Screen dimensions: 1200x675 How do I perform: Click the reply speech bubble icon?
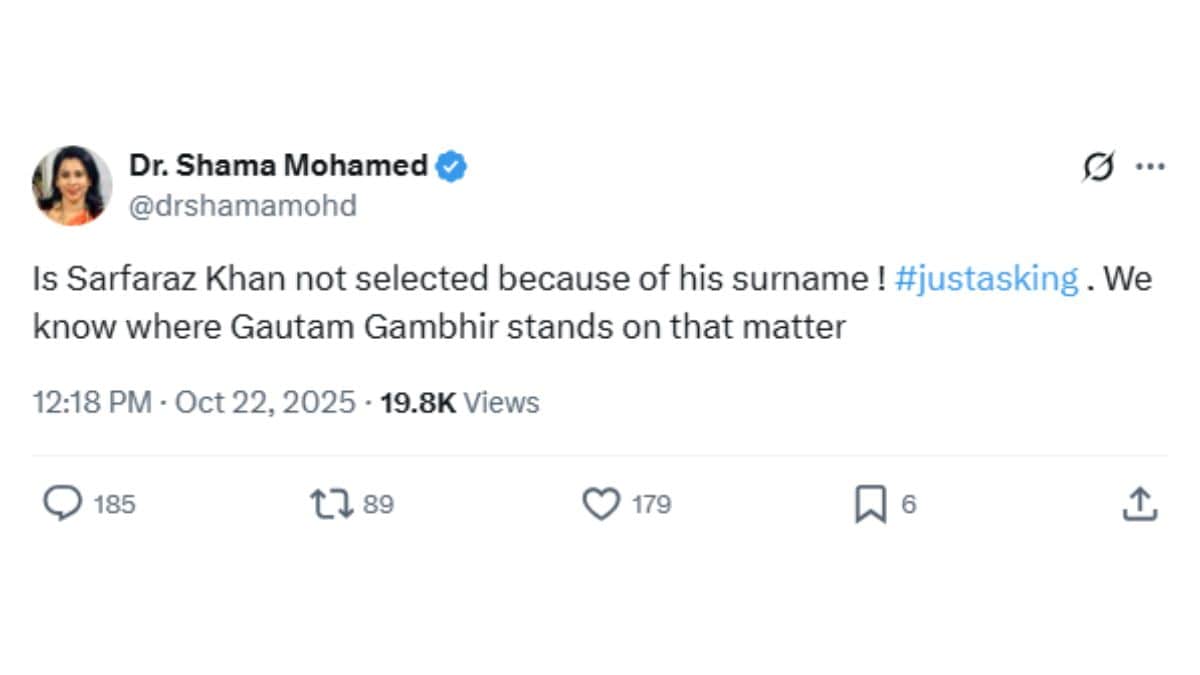[x=63, y=504]
